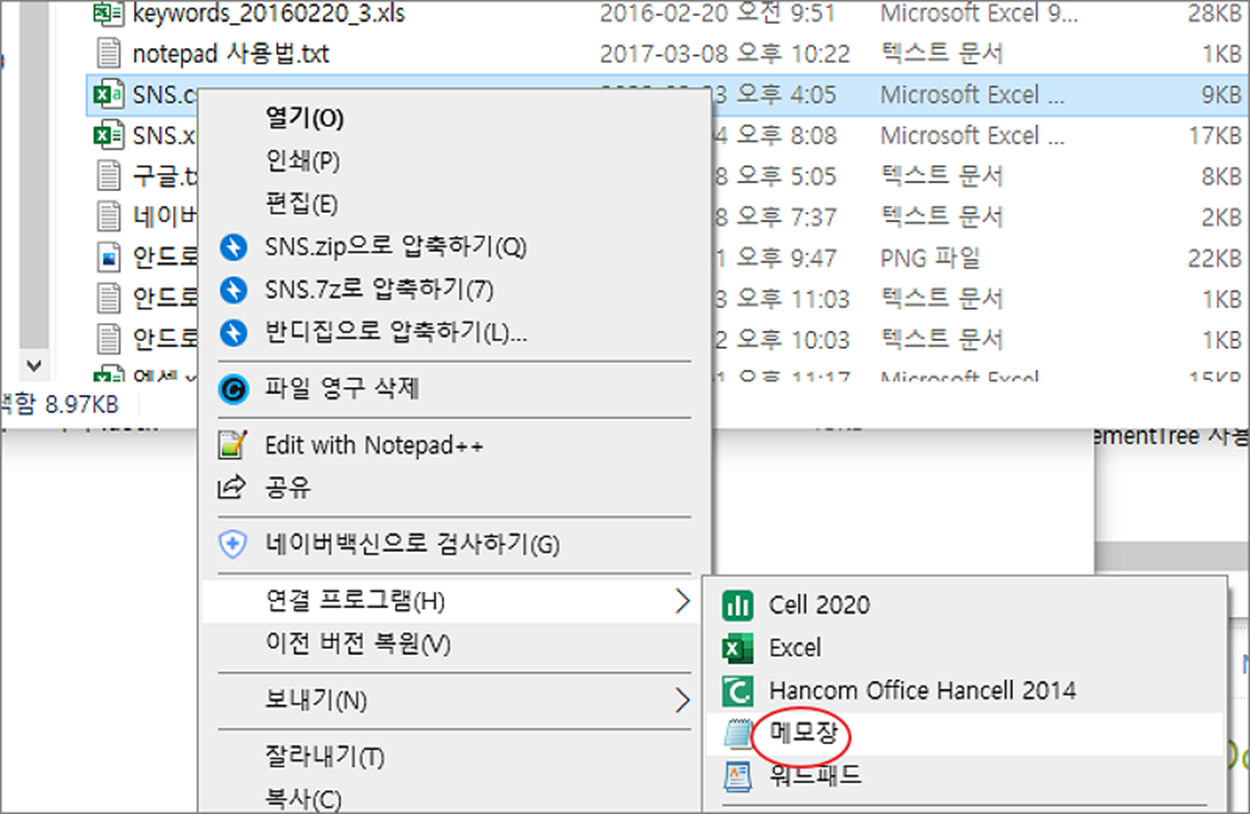Click the Excel icon beside keywords_20160220_3.xls

(x=107, y=13)
